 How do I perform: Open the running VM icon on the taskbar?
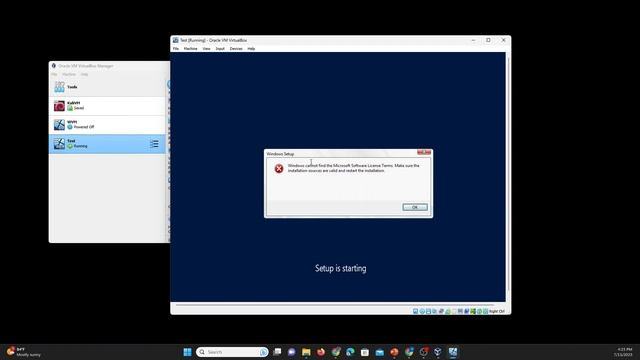coord(453,352)
